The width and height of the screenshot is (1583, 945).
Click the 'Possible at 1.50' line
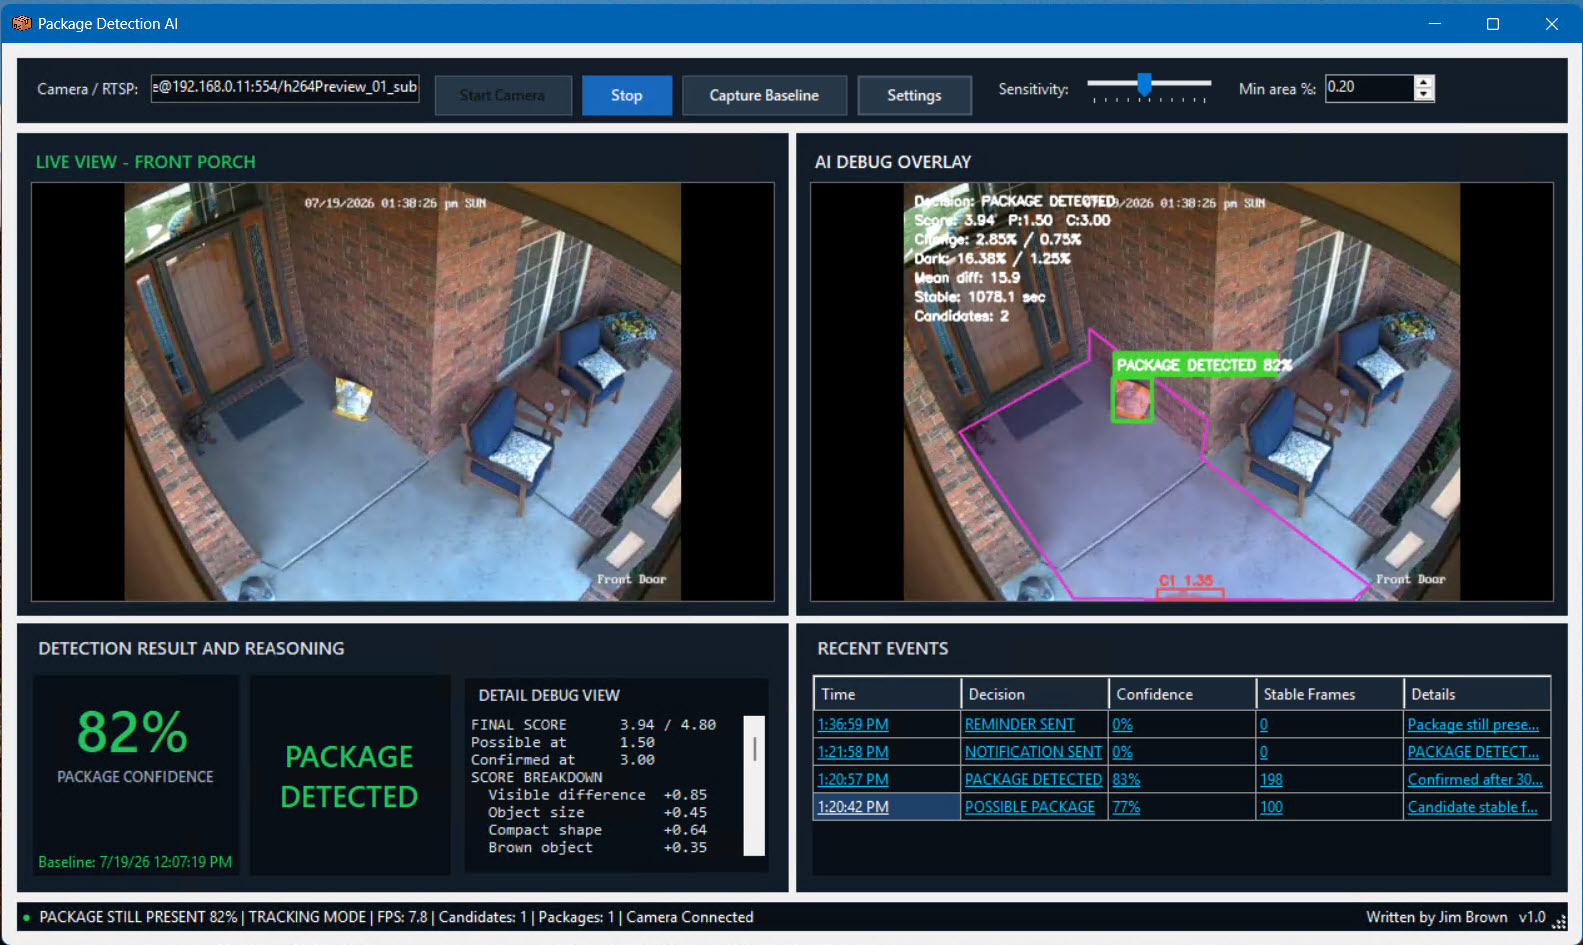point(563,742)
